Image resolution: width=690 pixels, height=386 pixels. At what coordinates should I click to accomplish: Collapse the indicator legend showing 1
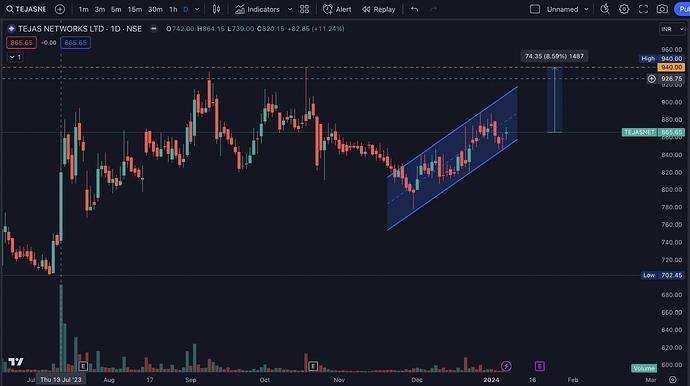[15, 57]
